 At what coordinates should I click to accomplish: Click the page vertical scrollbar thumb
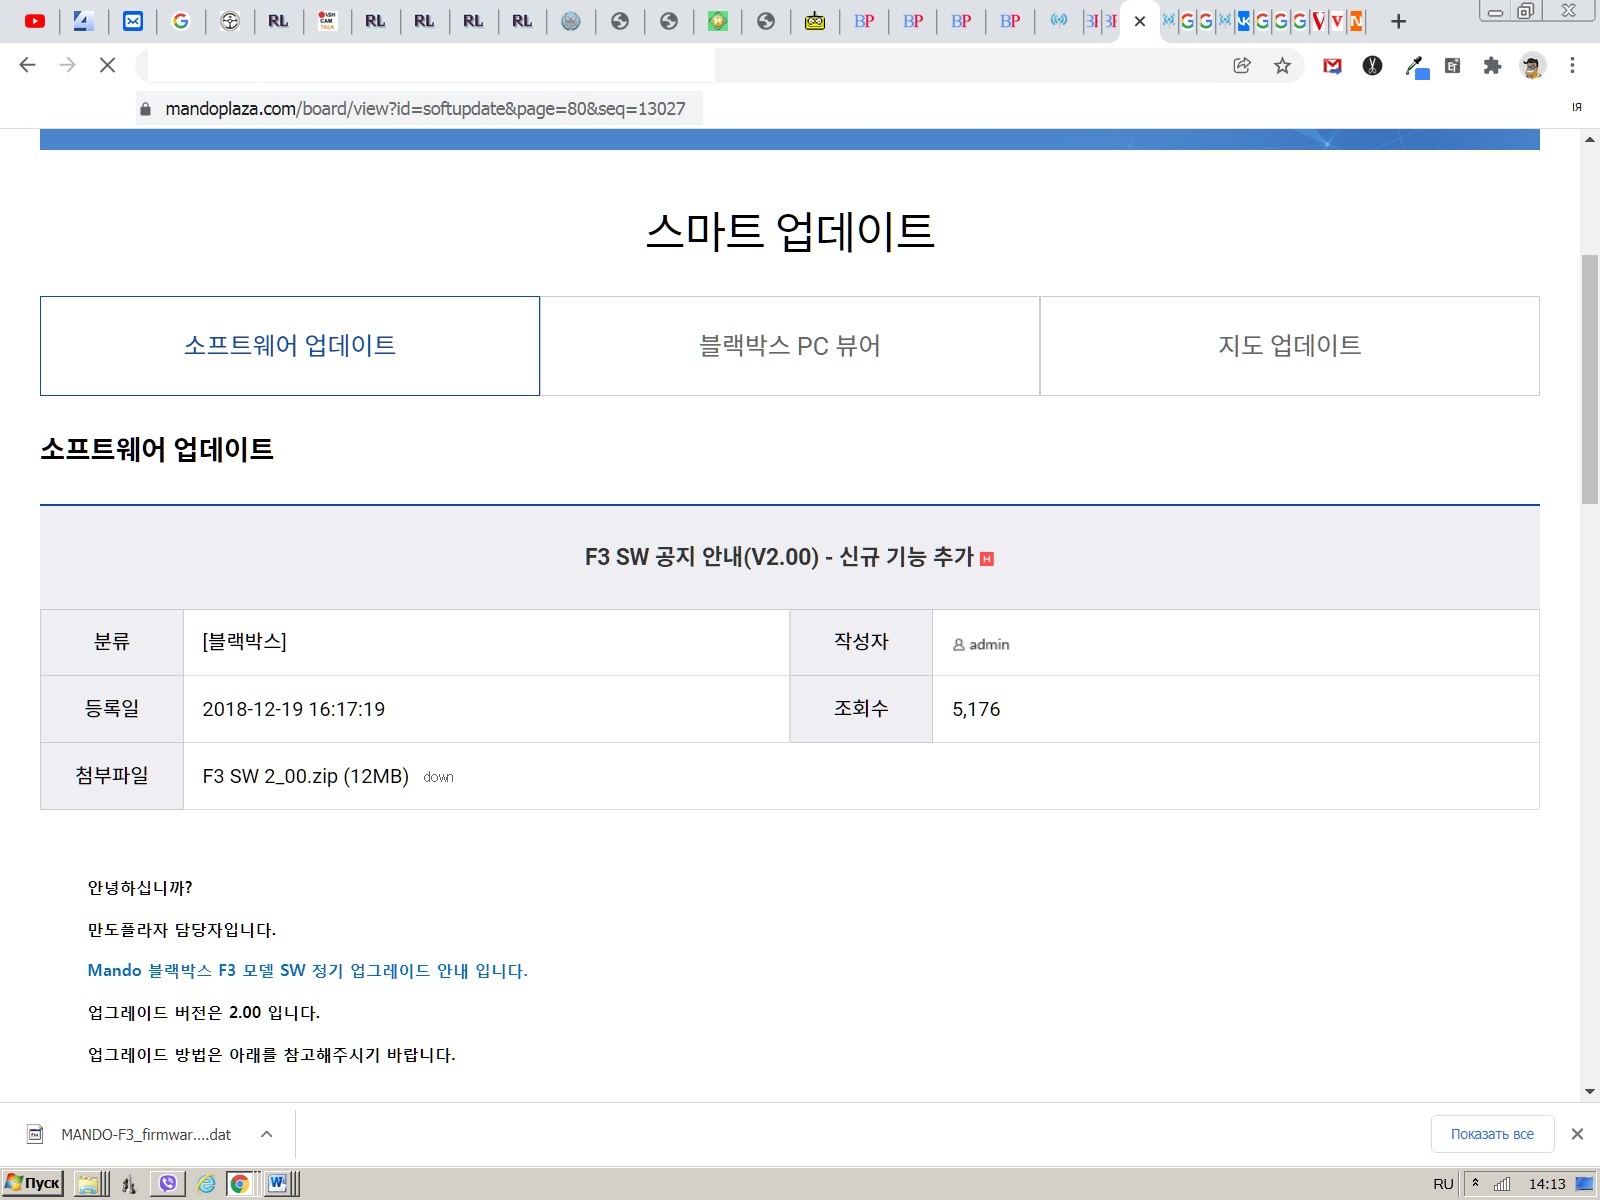coord(1589,380)
